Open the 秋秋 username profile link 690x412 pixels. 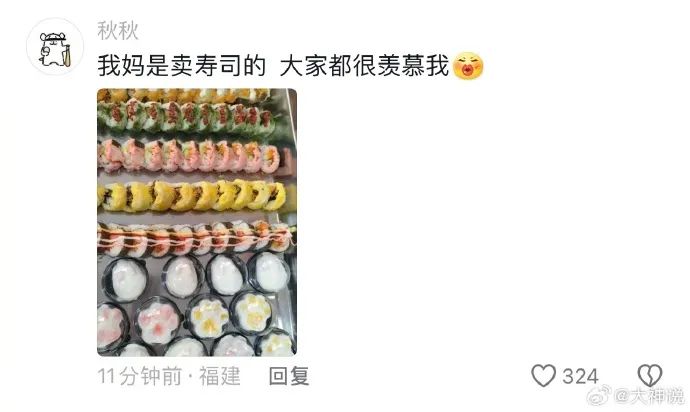tap(117, 31)
